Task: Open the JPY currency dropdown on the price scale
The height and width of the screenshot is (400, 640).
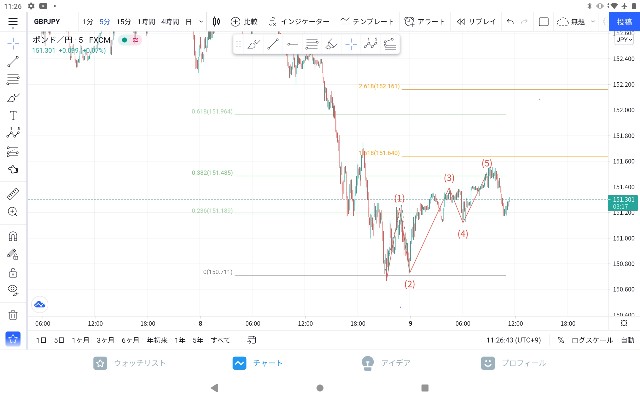Action: pyautogui.click(x=624, y=40)
